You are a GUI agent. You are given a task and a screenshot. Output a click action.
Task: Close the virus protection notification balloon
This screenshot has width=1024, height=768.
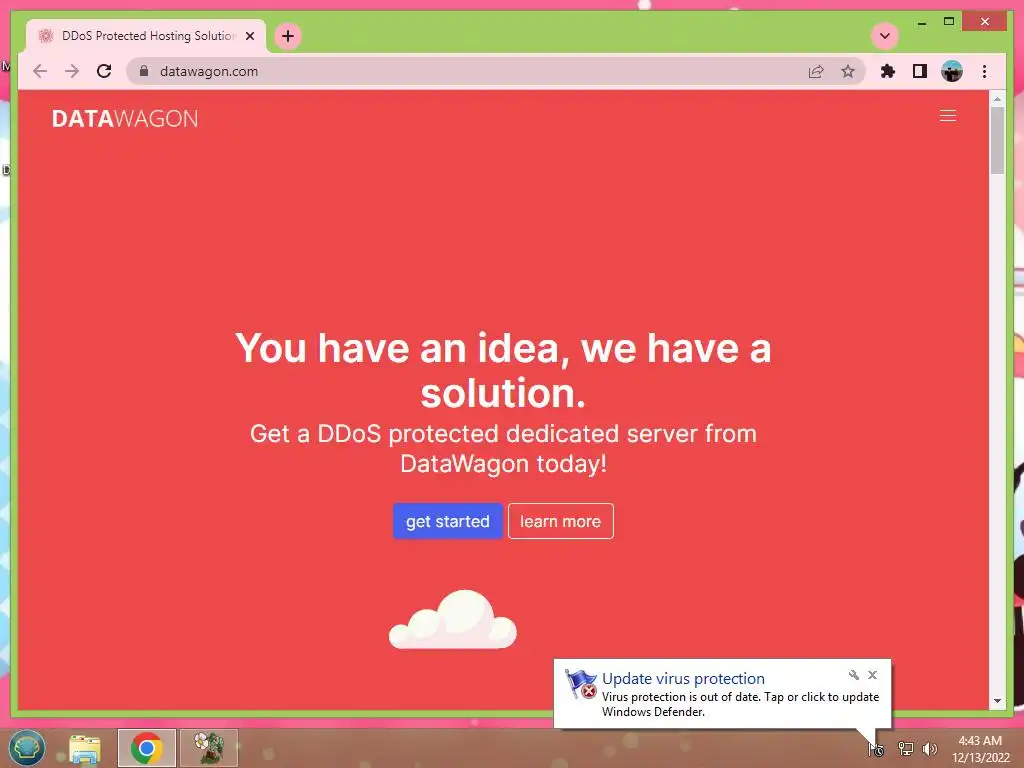[x=872, y=675]
